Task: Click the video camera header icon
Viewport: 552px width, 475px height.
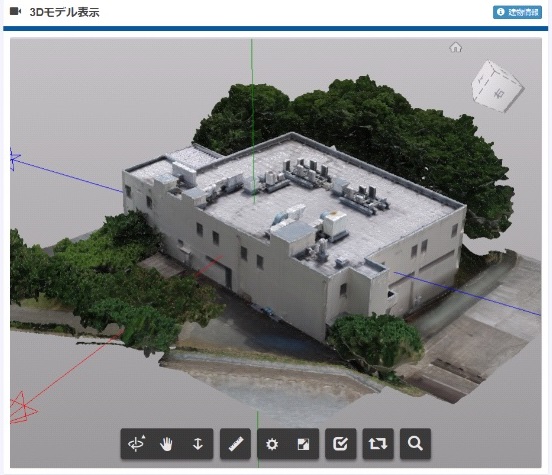Action: tap(15, 12)
